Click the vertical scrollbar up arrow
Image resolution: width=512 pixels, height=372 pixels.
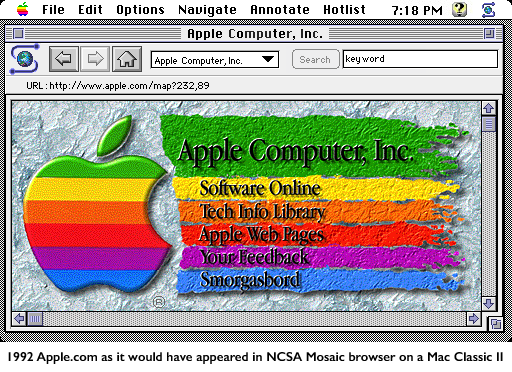pyautogui.click(x=489, y=108)
